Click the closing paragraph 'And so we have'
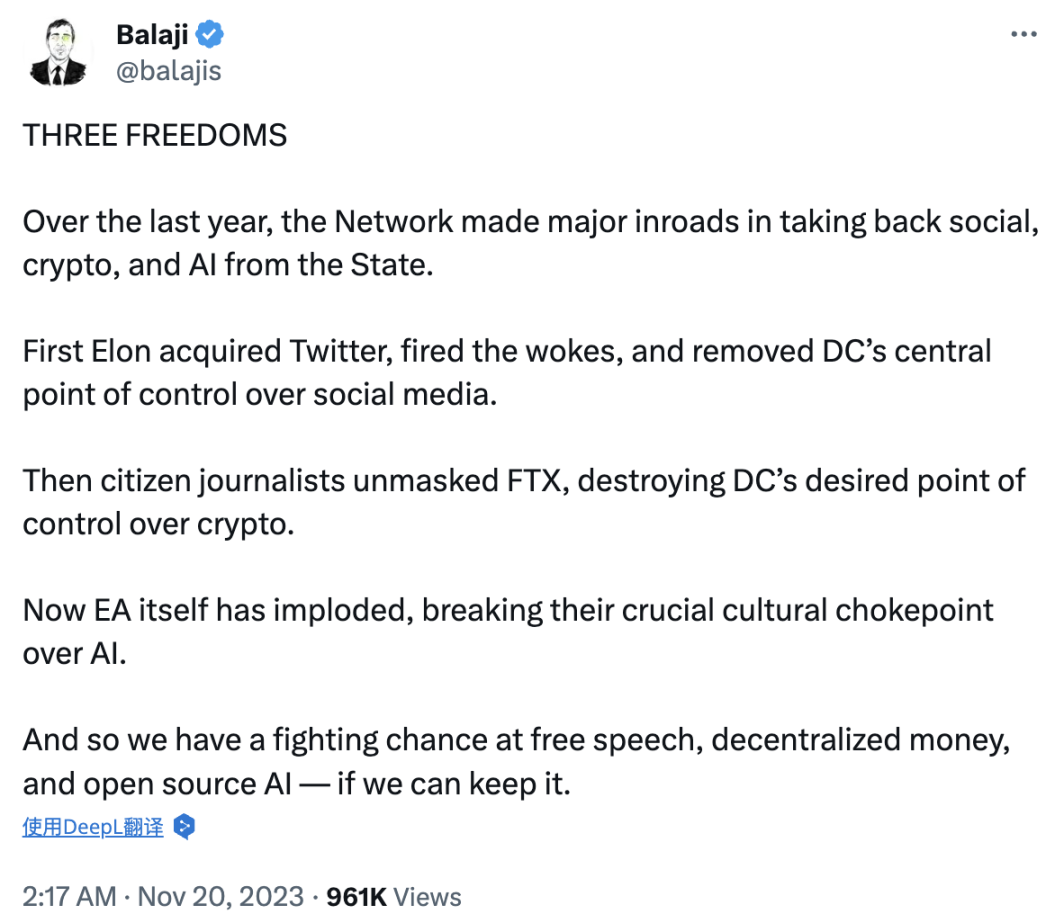1064x923 pixels. pos(516,761)
